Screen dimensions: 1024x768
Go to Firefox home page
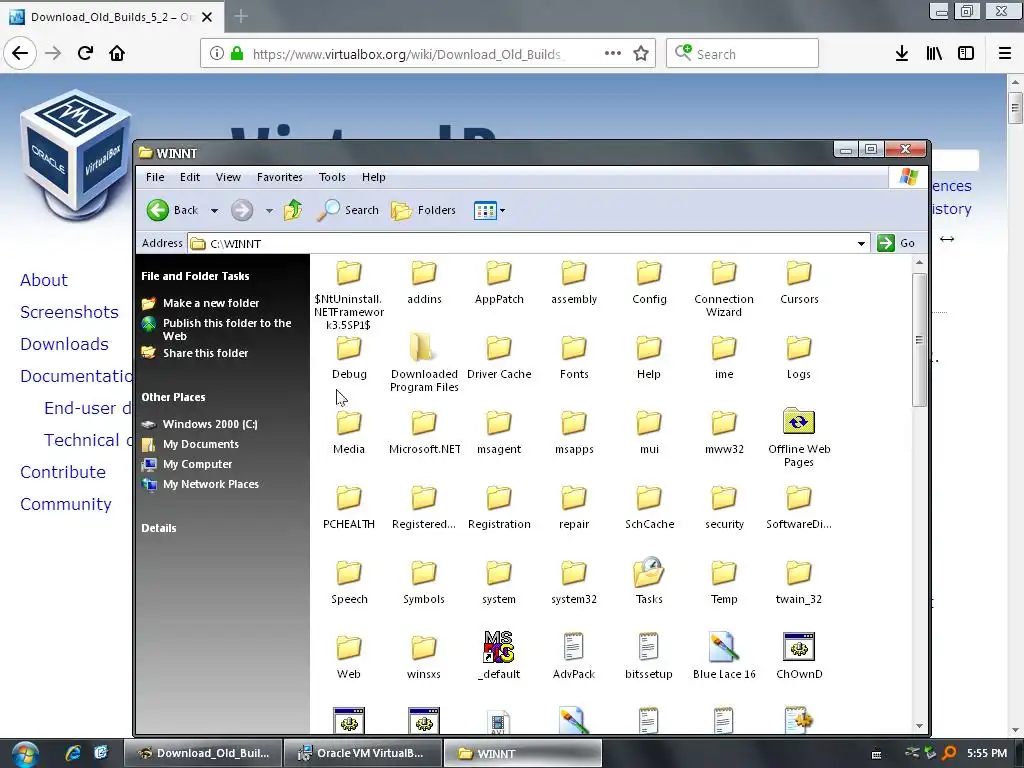pyautogui.click(x=117, y=53)
